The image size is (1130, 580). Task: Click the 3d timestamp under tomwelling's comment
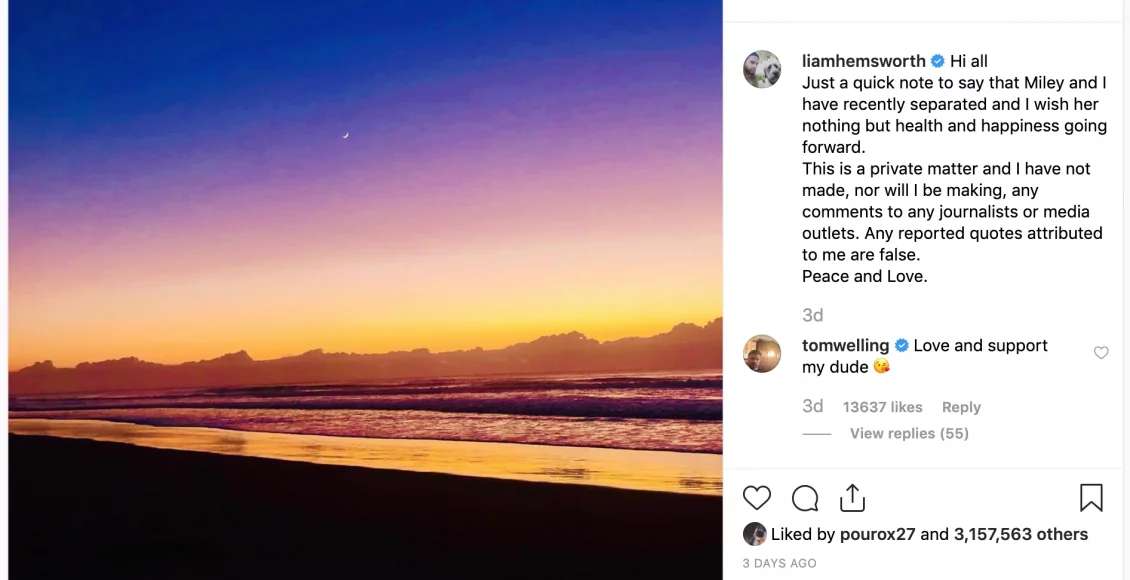pos(812,406)
